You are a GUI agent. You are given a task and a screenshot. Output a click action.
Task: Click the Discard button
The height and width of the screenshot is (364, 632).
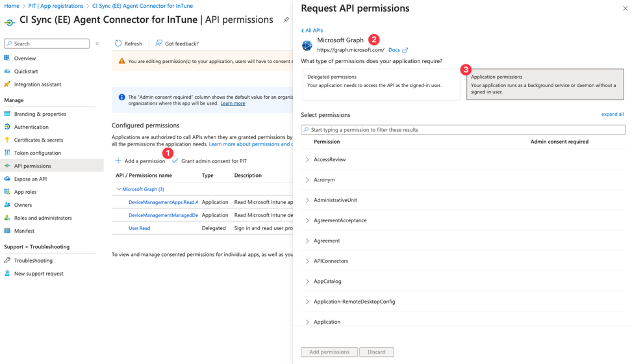(376, 352)
